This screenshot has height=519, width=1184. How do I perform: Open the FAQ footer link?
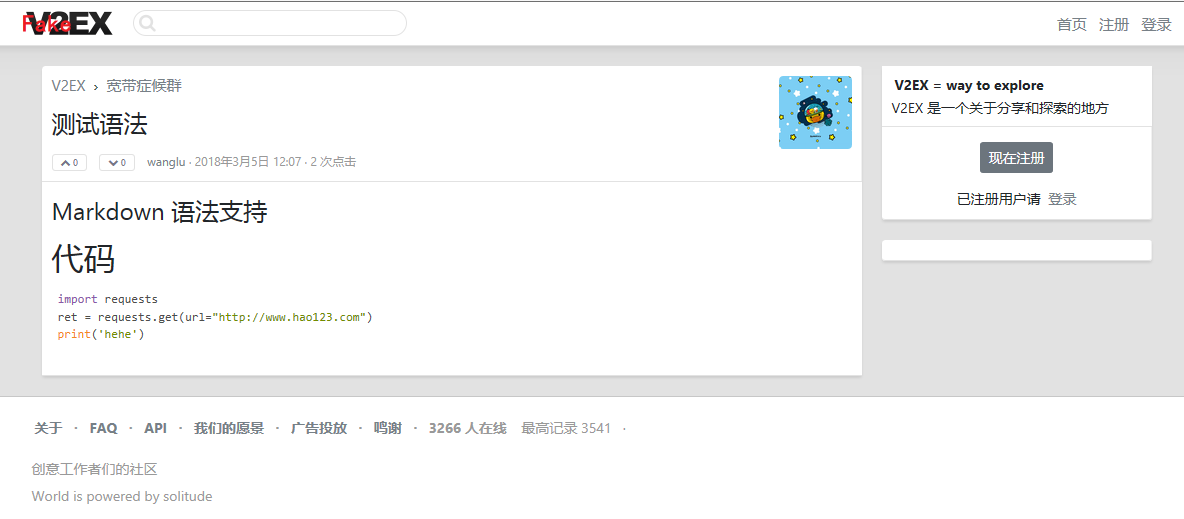coord(103,428)
